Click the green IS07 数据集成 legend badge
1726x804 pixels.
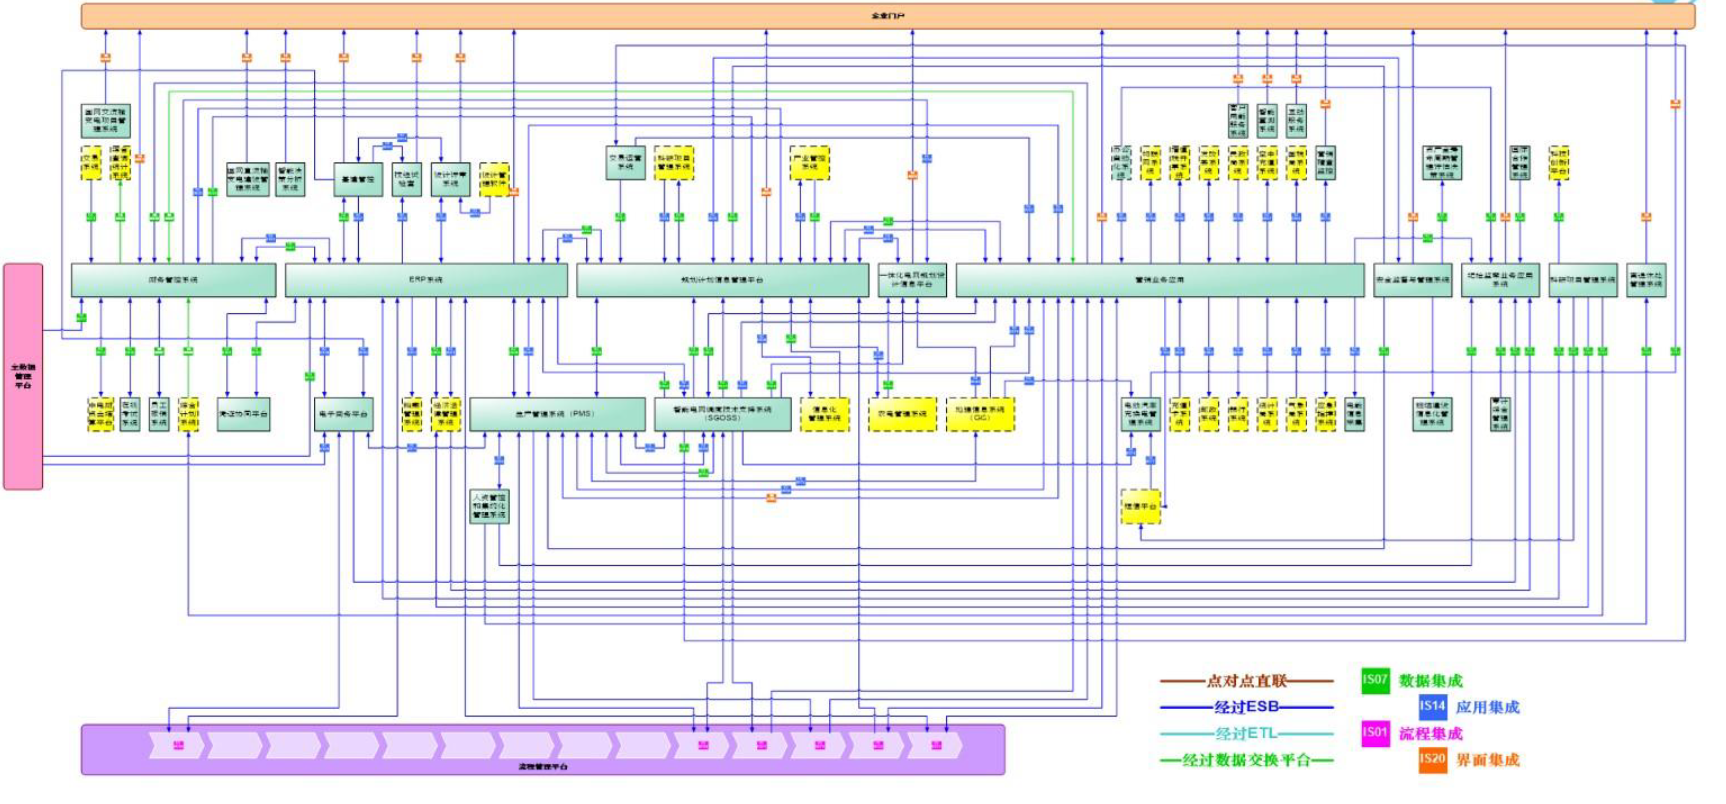[x=1375, y=680]
